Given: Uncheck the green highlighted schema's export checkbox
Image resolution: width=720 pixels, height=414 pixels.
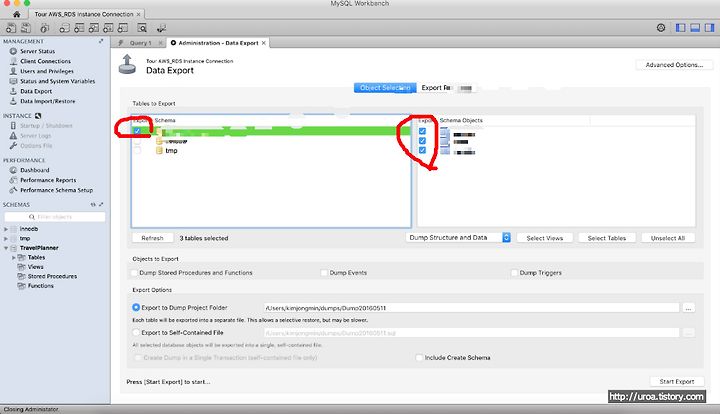Looking at the screenshot, I should 137,131.
